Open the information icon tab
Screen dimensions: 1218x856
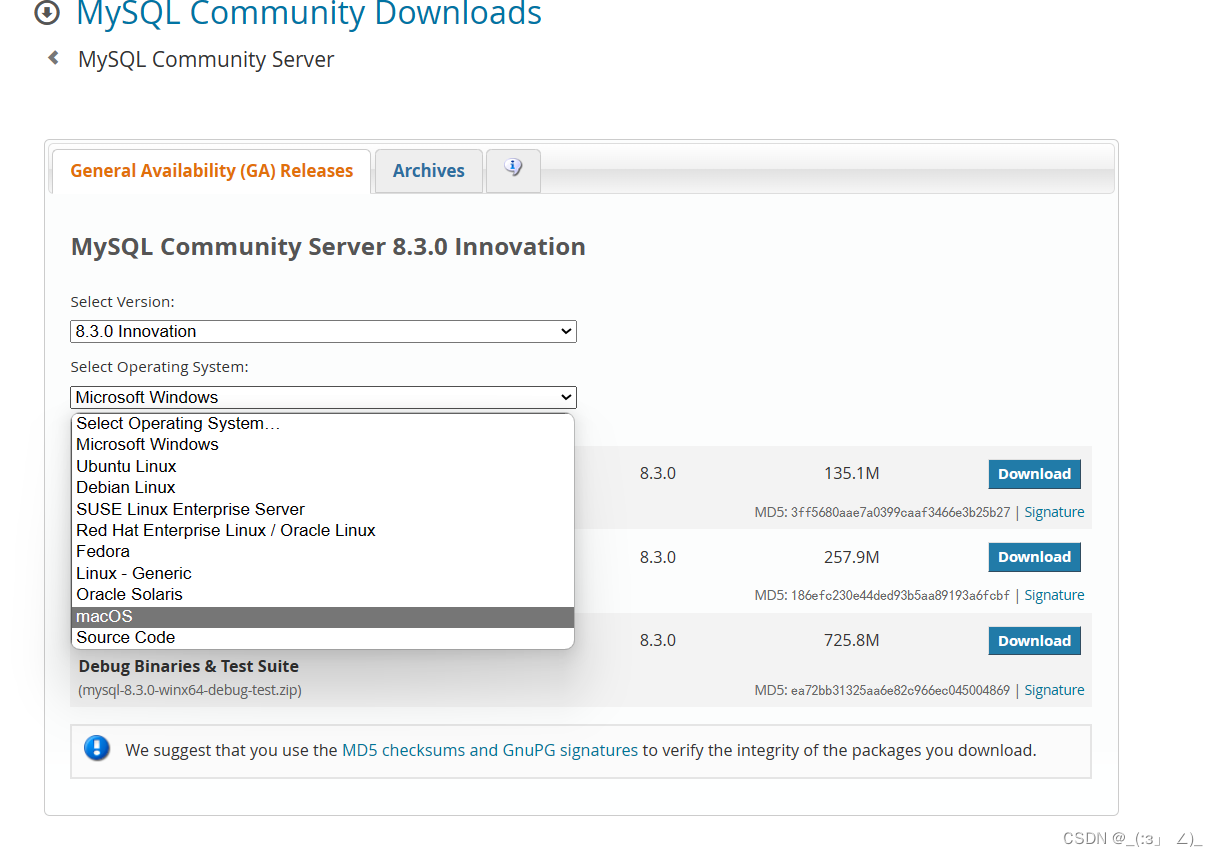click(x=513, y=170)
